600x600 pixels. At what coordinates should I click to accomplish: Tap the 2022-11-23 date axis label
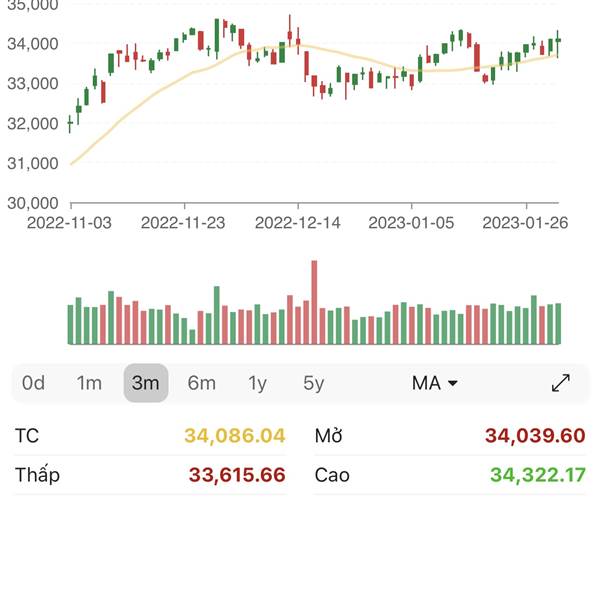click(x=183, y=223)
